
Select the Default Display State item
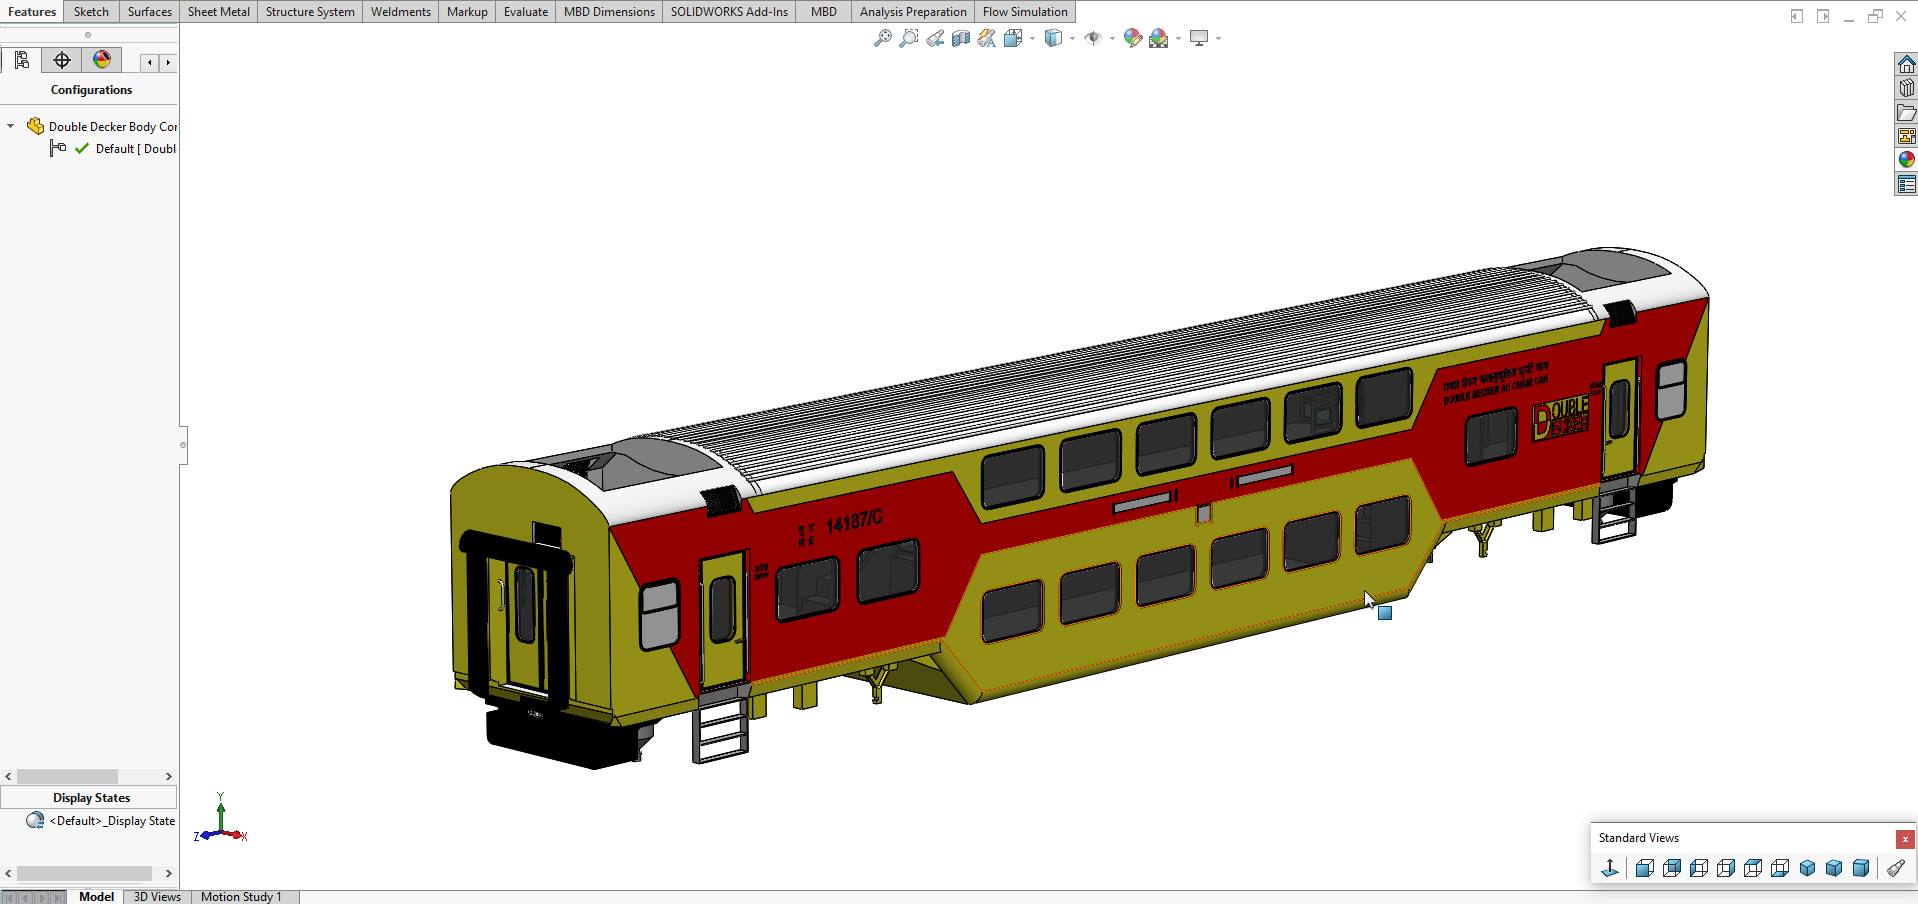pos(112,821)
